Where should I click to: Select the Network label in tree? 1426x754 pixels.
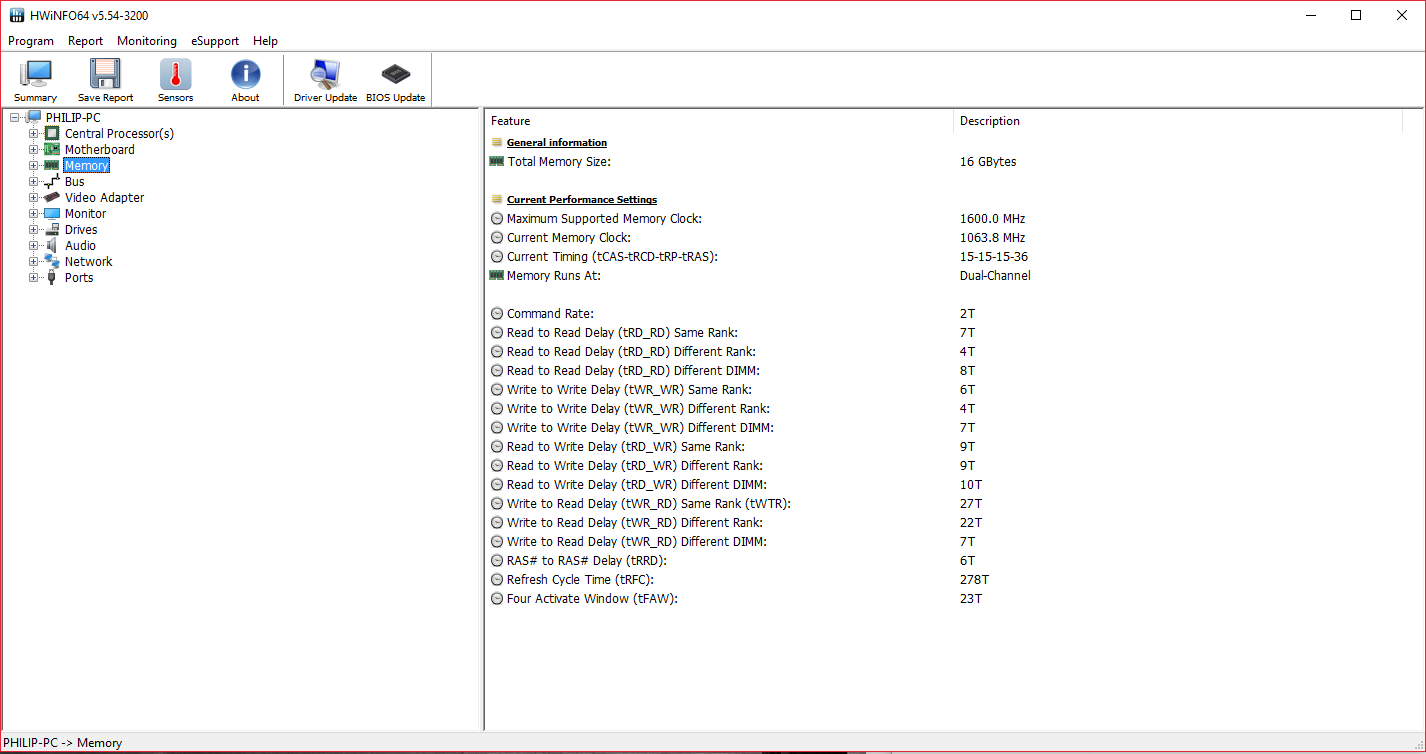click(88, 261)
